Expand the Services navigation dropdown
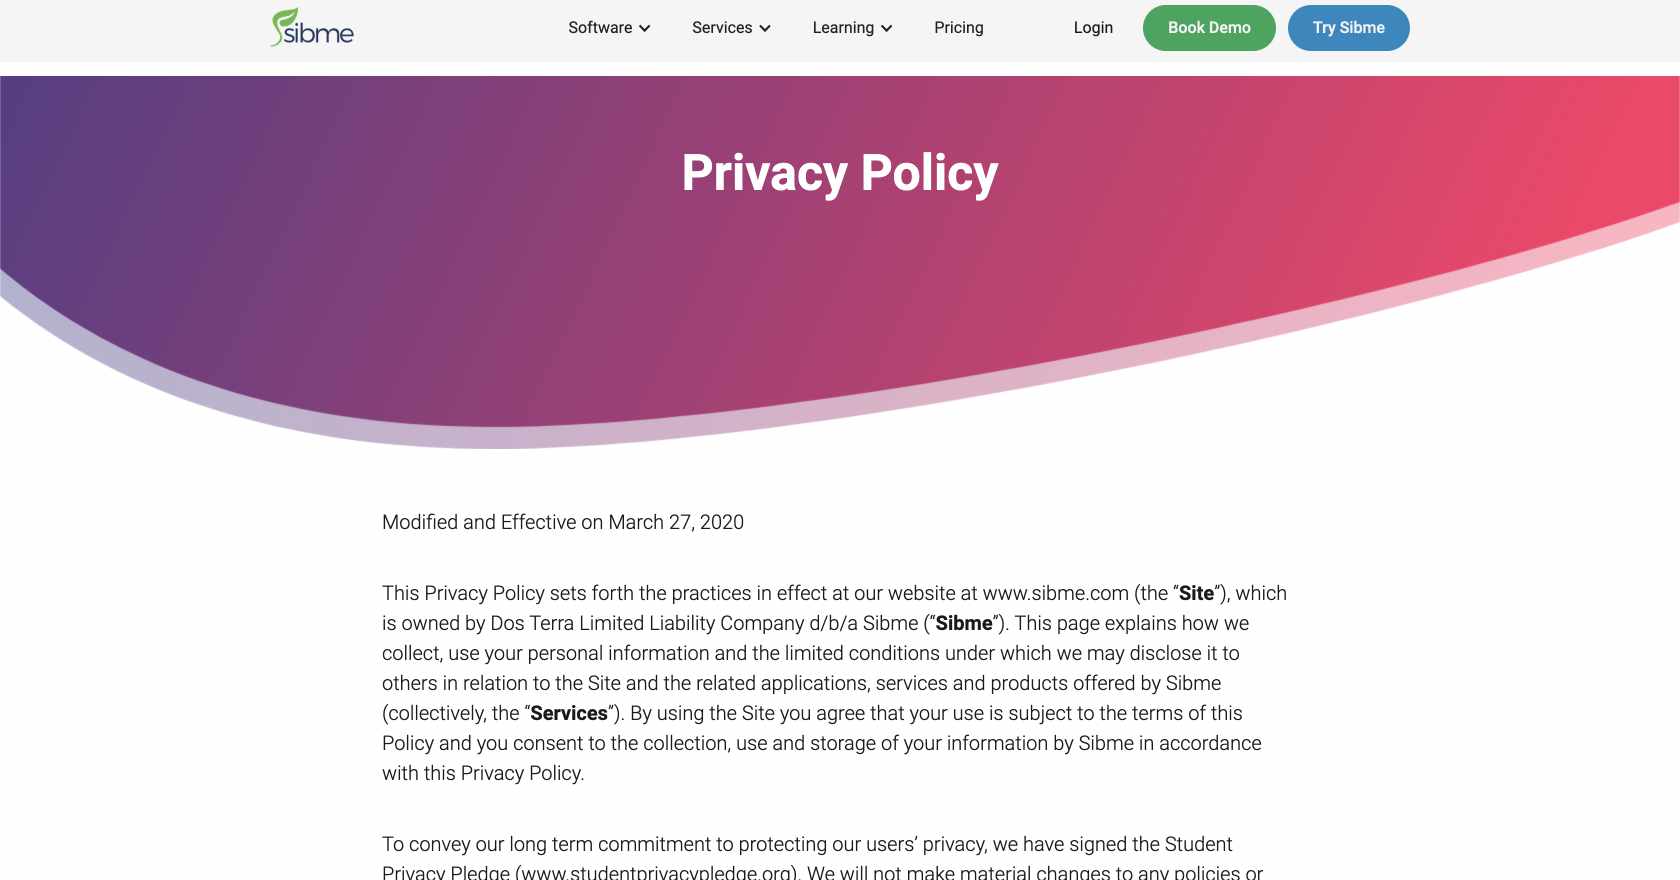The width and height of the screenshot is (1680, 880). click(x=723, y=28)
